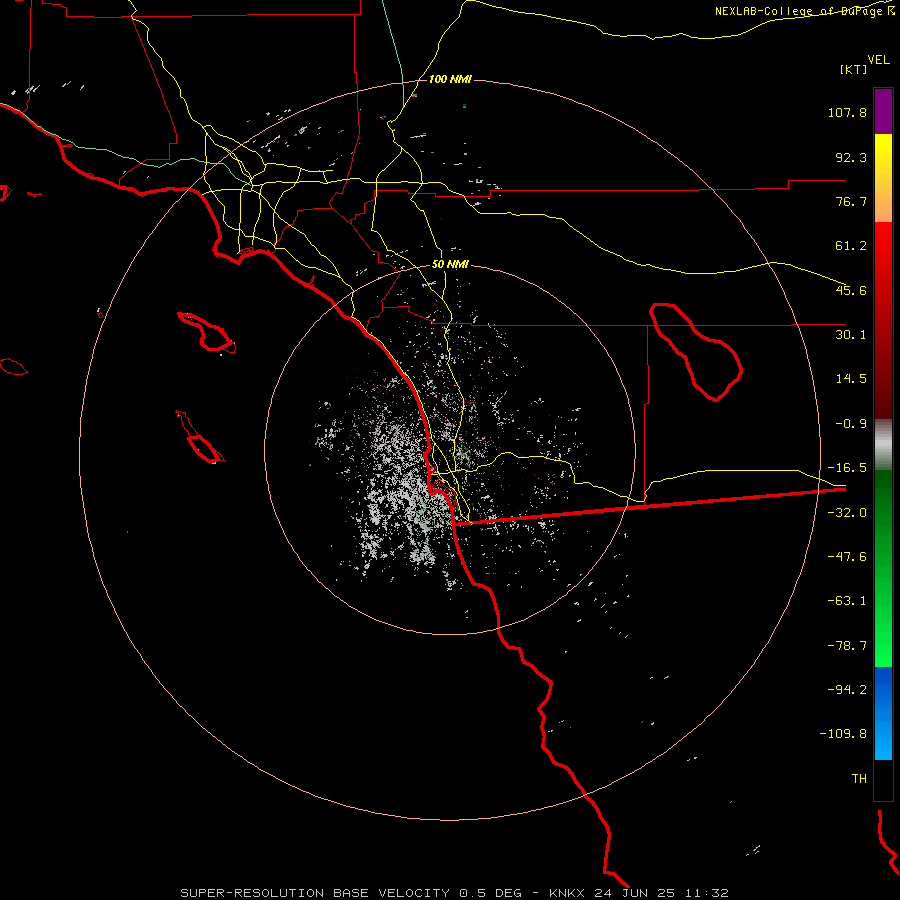Select the -109.8 velocity scale value

click(844, 734)
